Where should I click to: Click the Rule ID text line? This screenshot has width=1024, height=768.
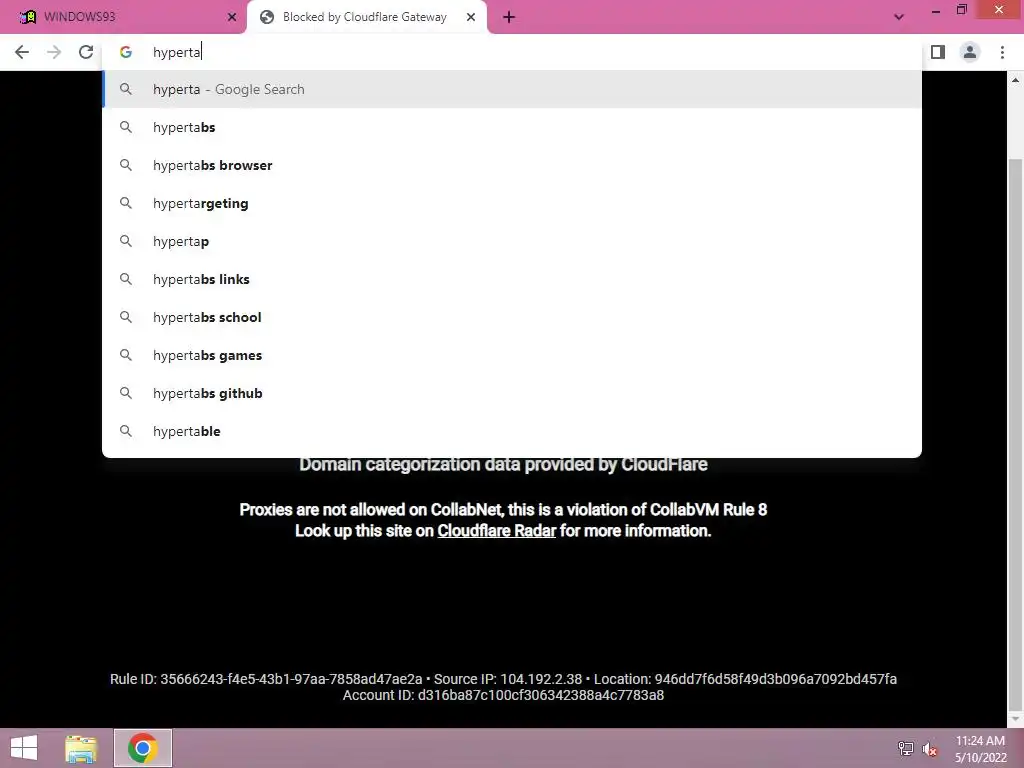click(x=503, y=679)
